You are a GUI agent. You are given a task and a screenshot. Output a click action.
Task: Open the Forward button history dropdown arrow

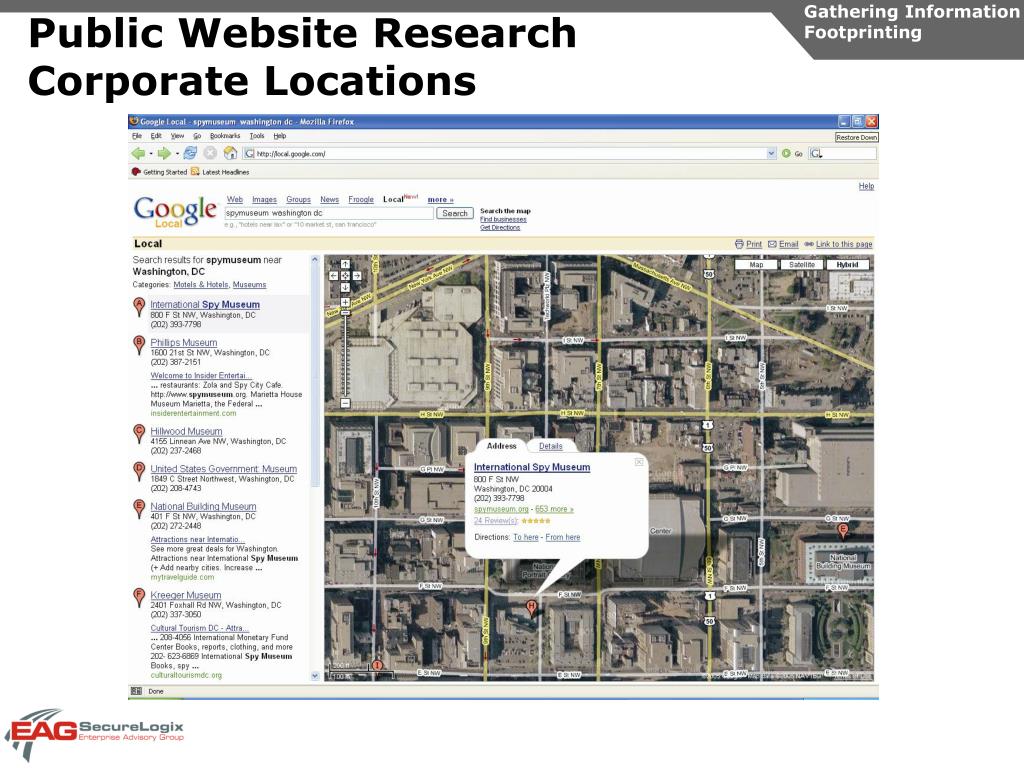(x=177, y=153)
